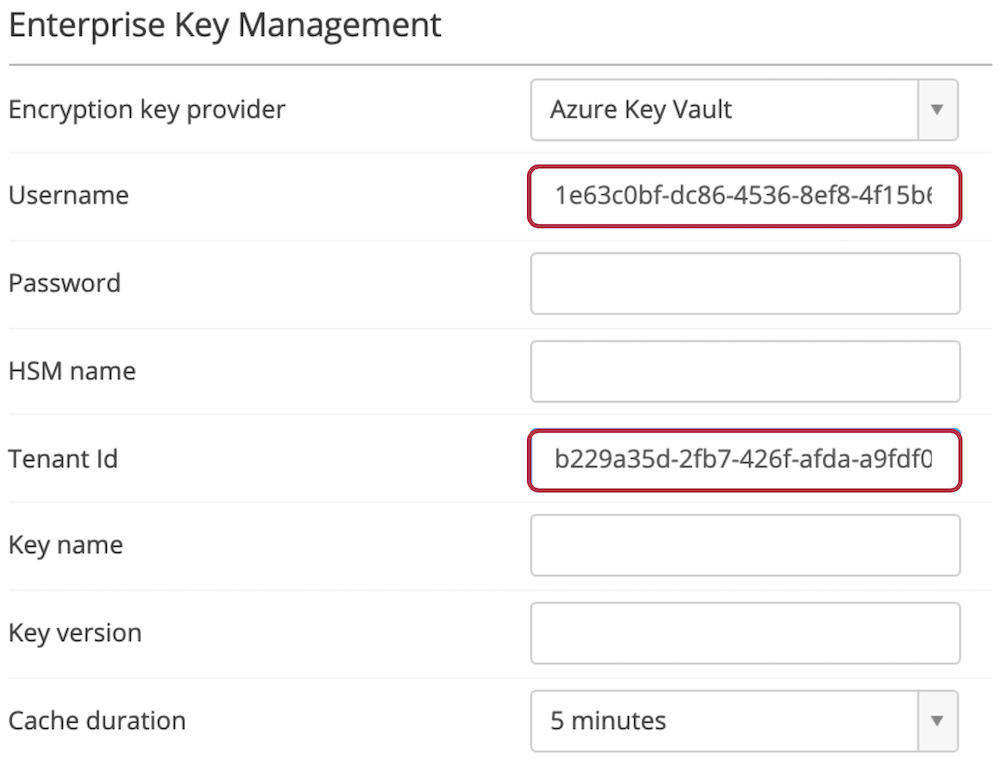Activate the Key version text box
This screenshot has width=1000, height=763.
(x=745, y=633)
